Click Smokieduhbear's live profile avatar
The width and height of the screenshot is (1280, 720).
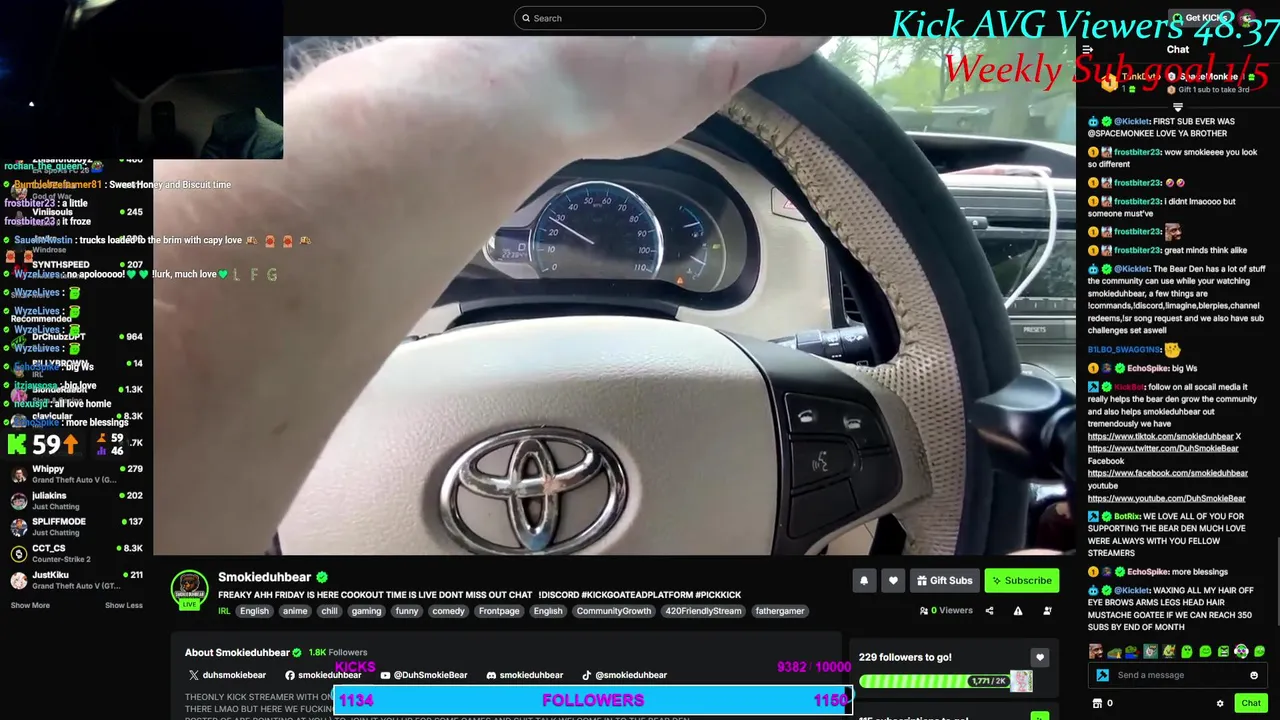coord(189,589)
